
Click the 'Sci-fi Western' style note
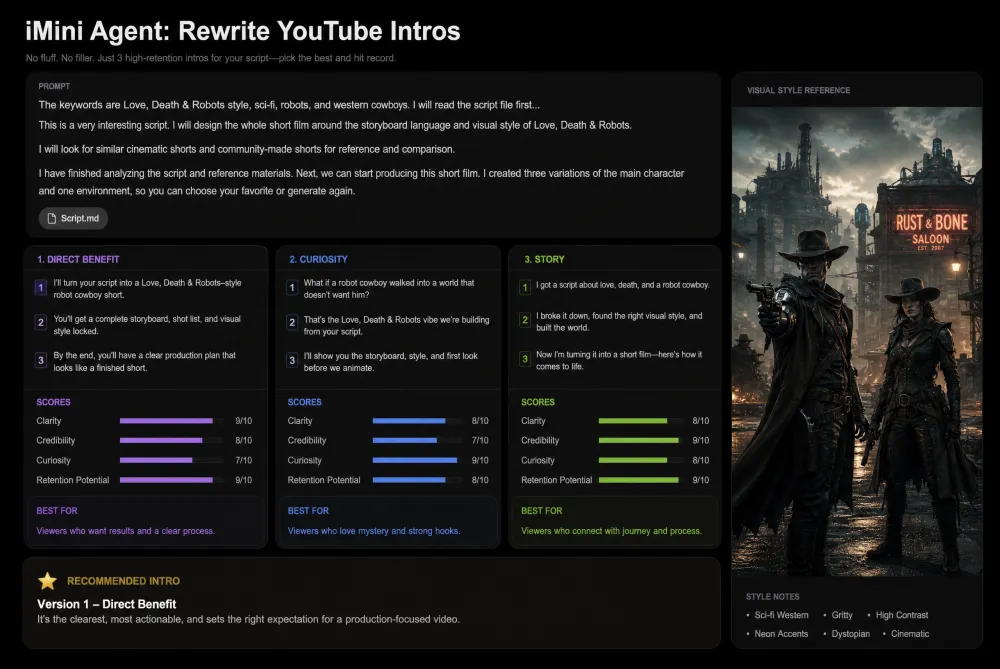tap(781, 615)
